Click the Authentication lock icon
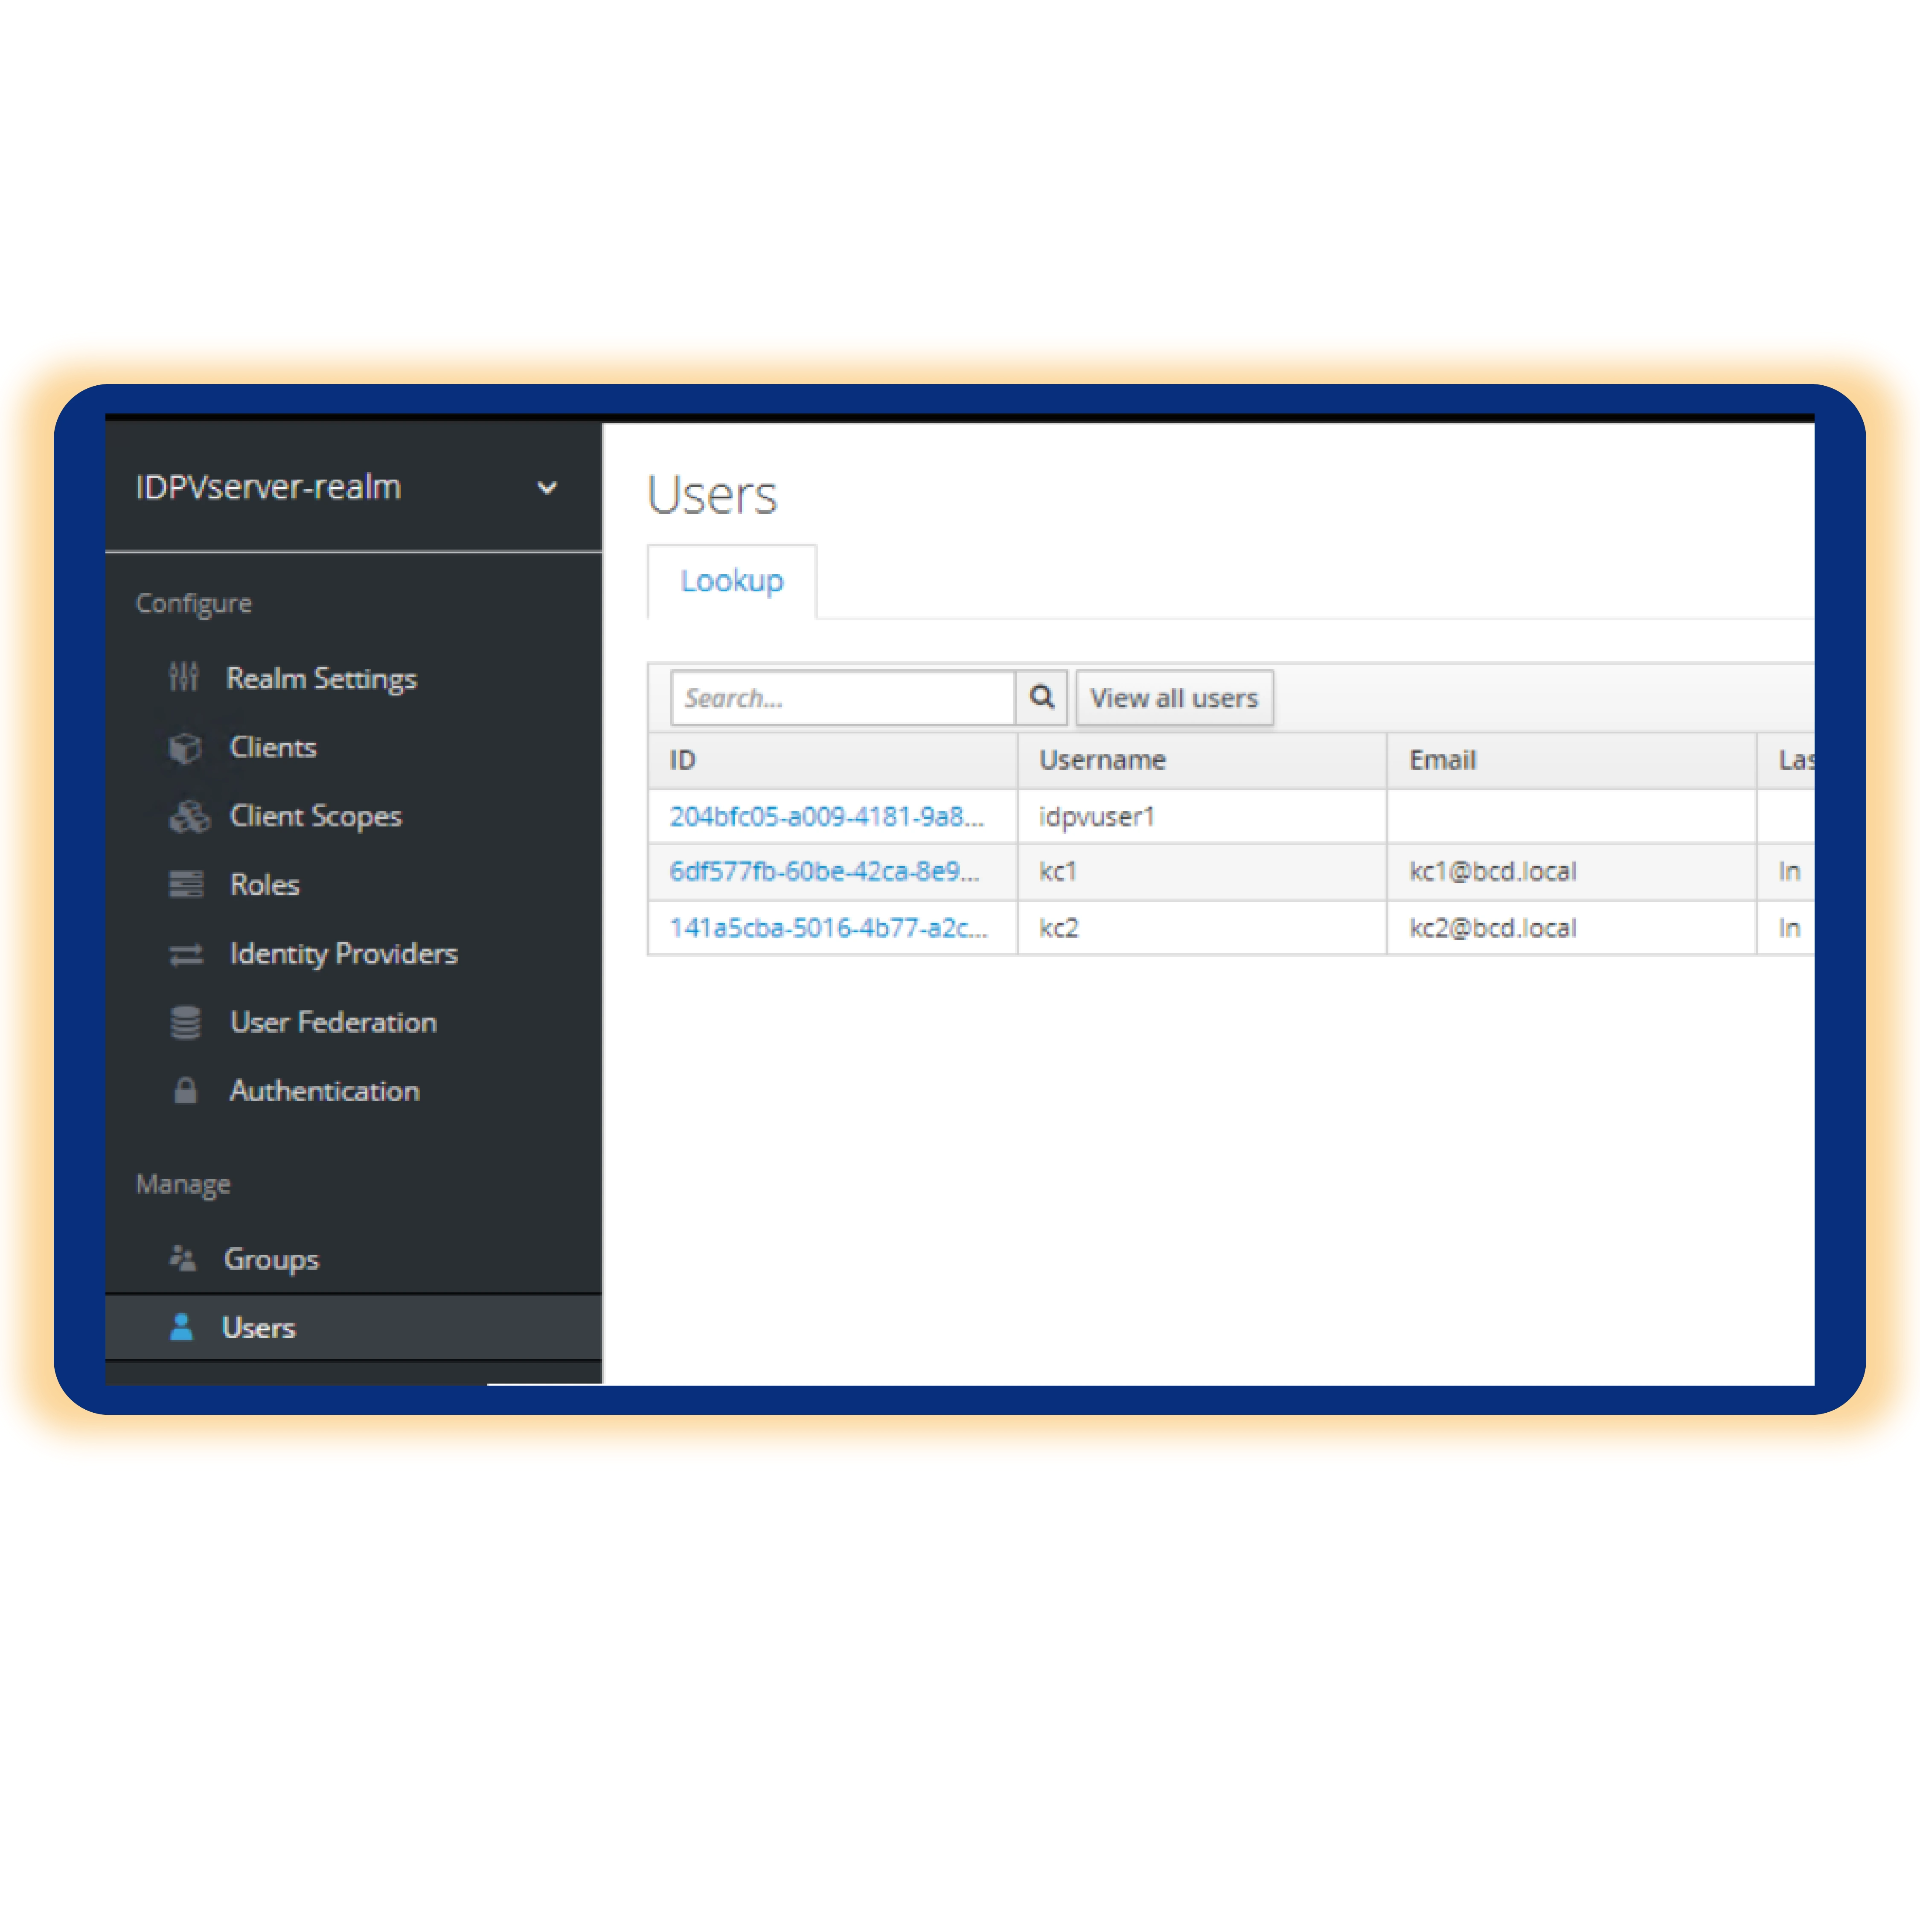Viewport: 1920px width, 1920px height. (x=186, y=1090)
